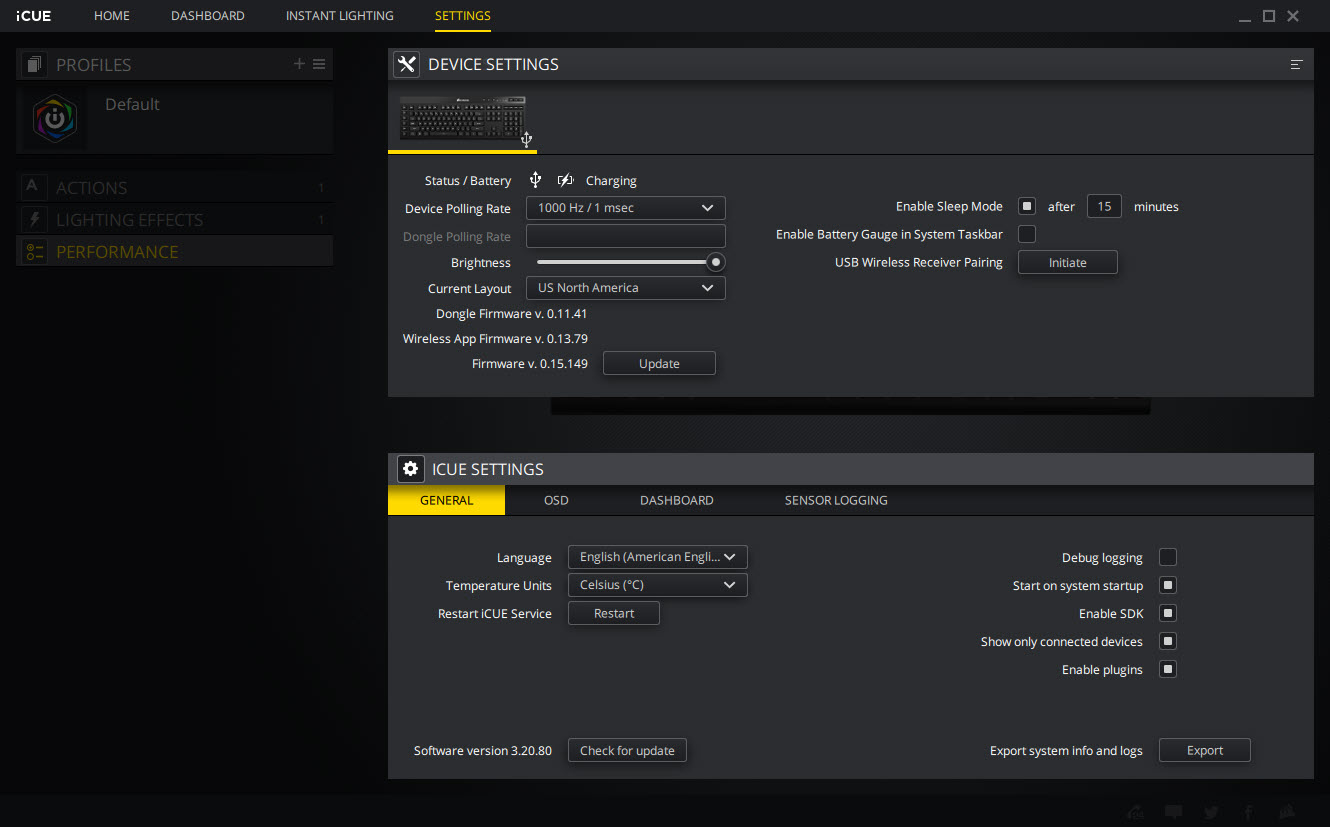Click the Corsair sails logo in footer
The image size is (1330, 827).
(x=1288, y=812)
